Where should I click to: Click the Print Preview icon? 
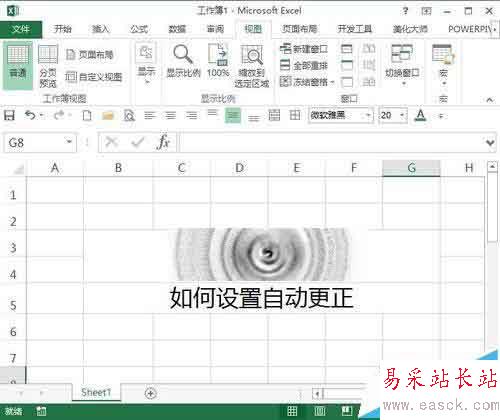[x=129, y=116]
